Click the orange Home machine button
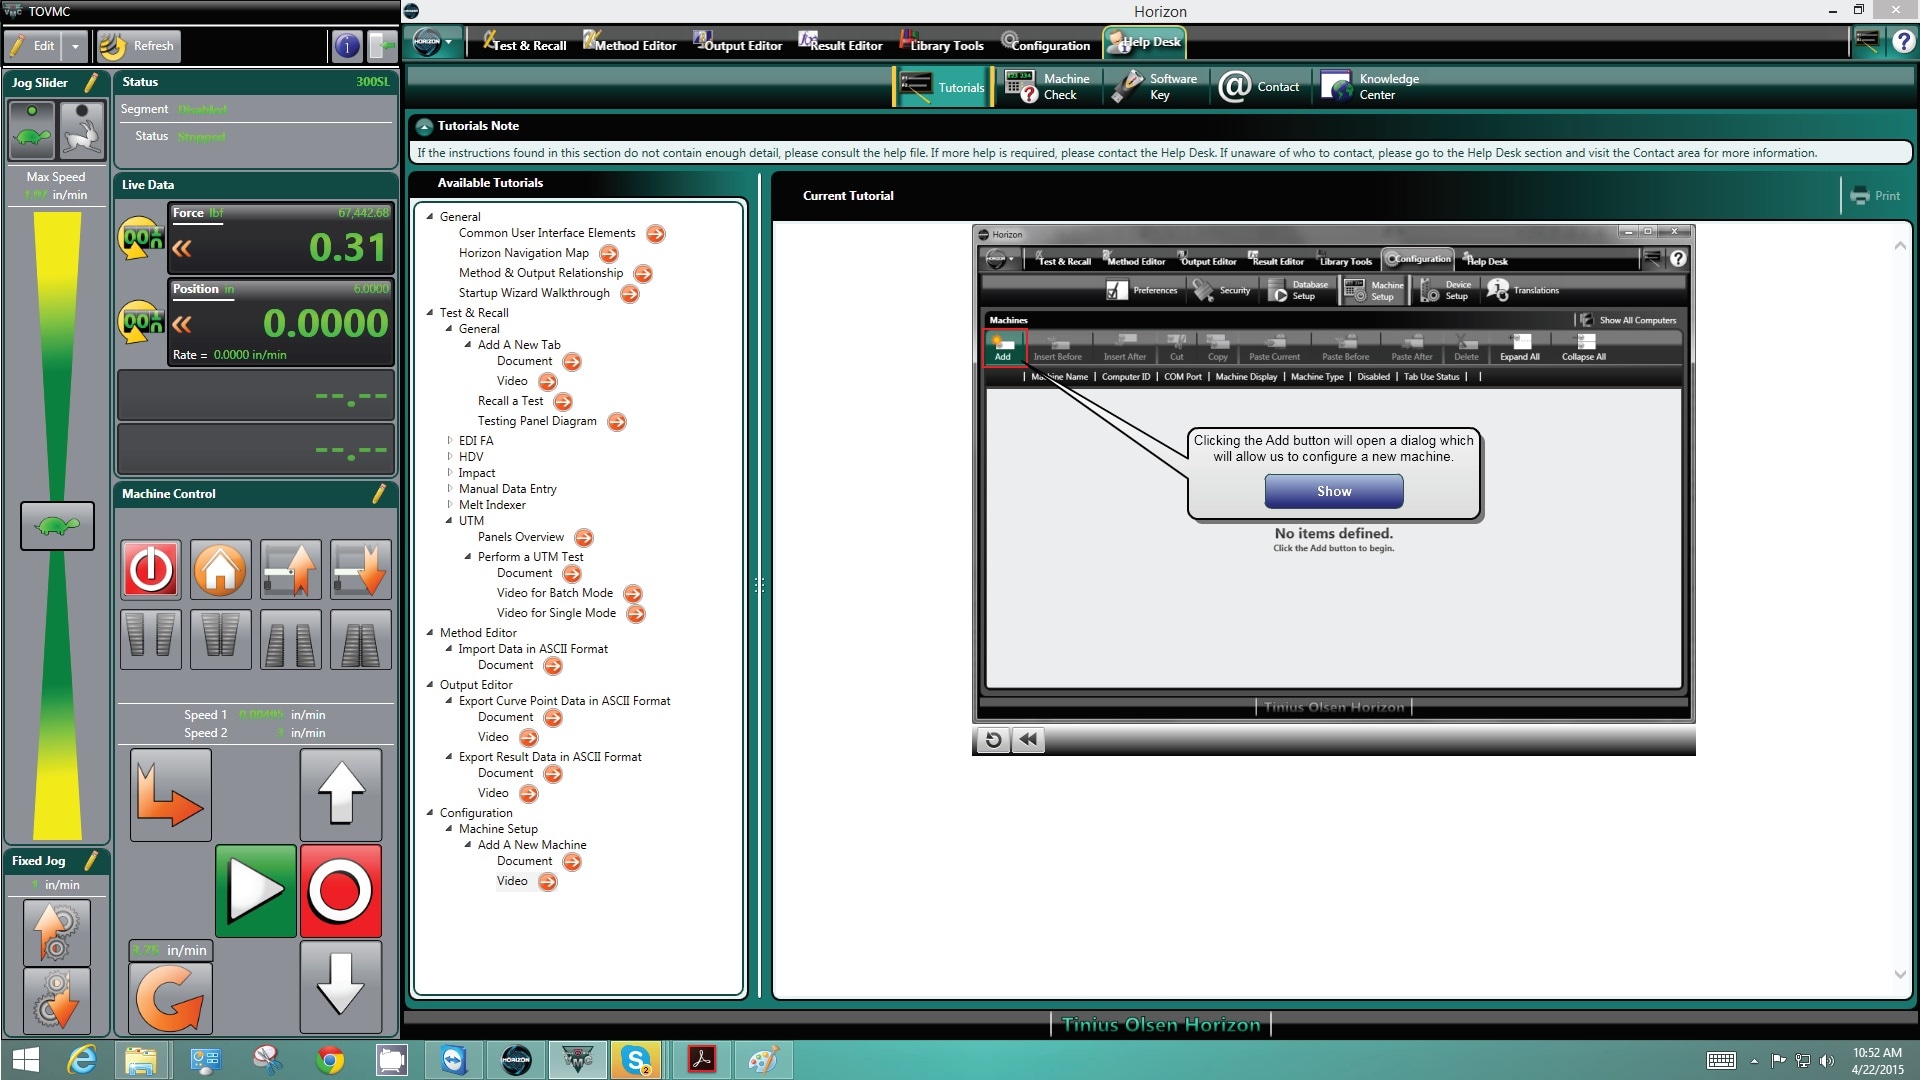The image size is (1920, 1080). pyautogui.click(x=220, y=569)
